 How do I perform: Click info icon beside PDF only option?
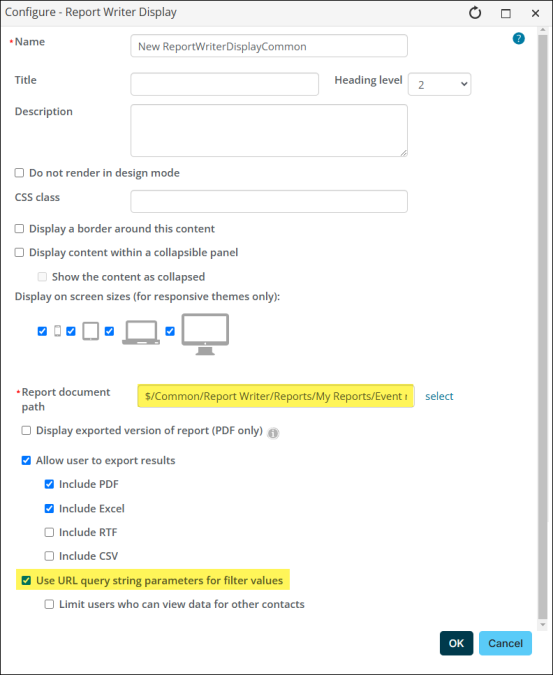coord(273,433)
